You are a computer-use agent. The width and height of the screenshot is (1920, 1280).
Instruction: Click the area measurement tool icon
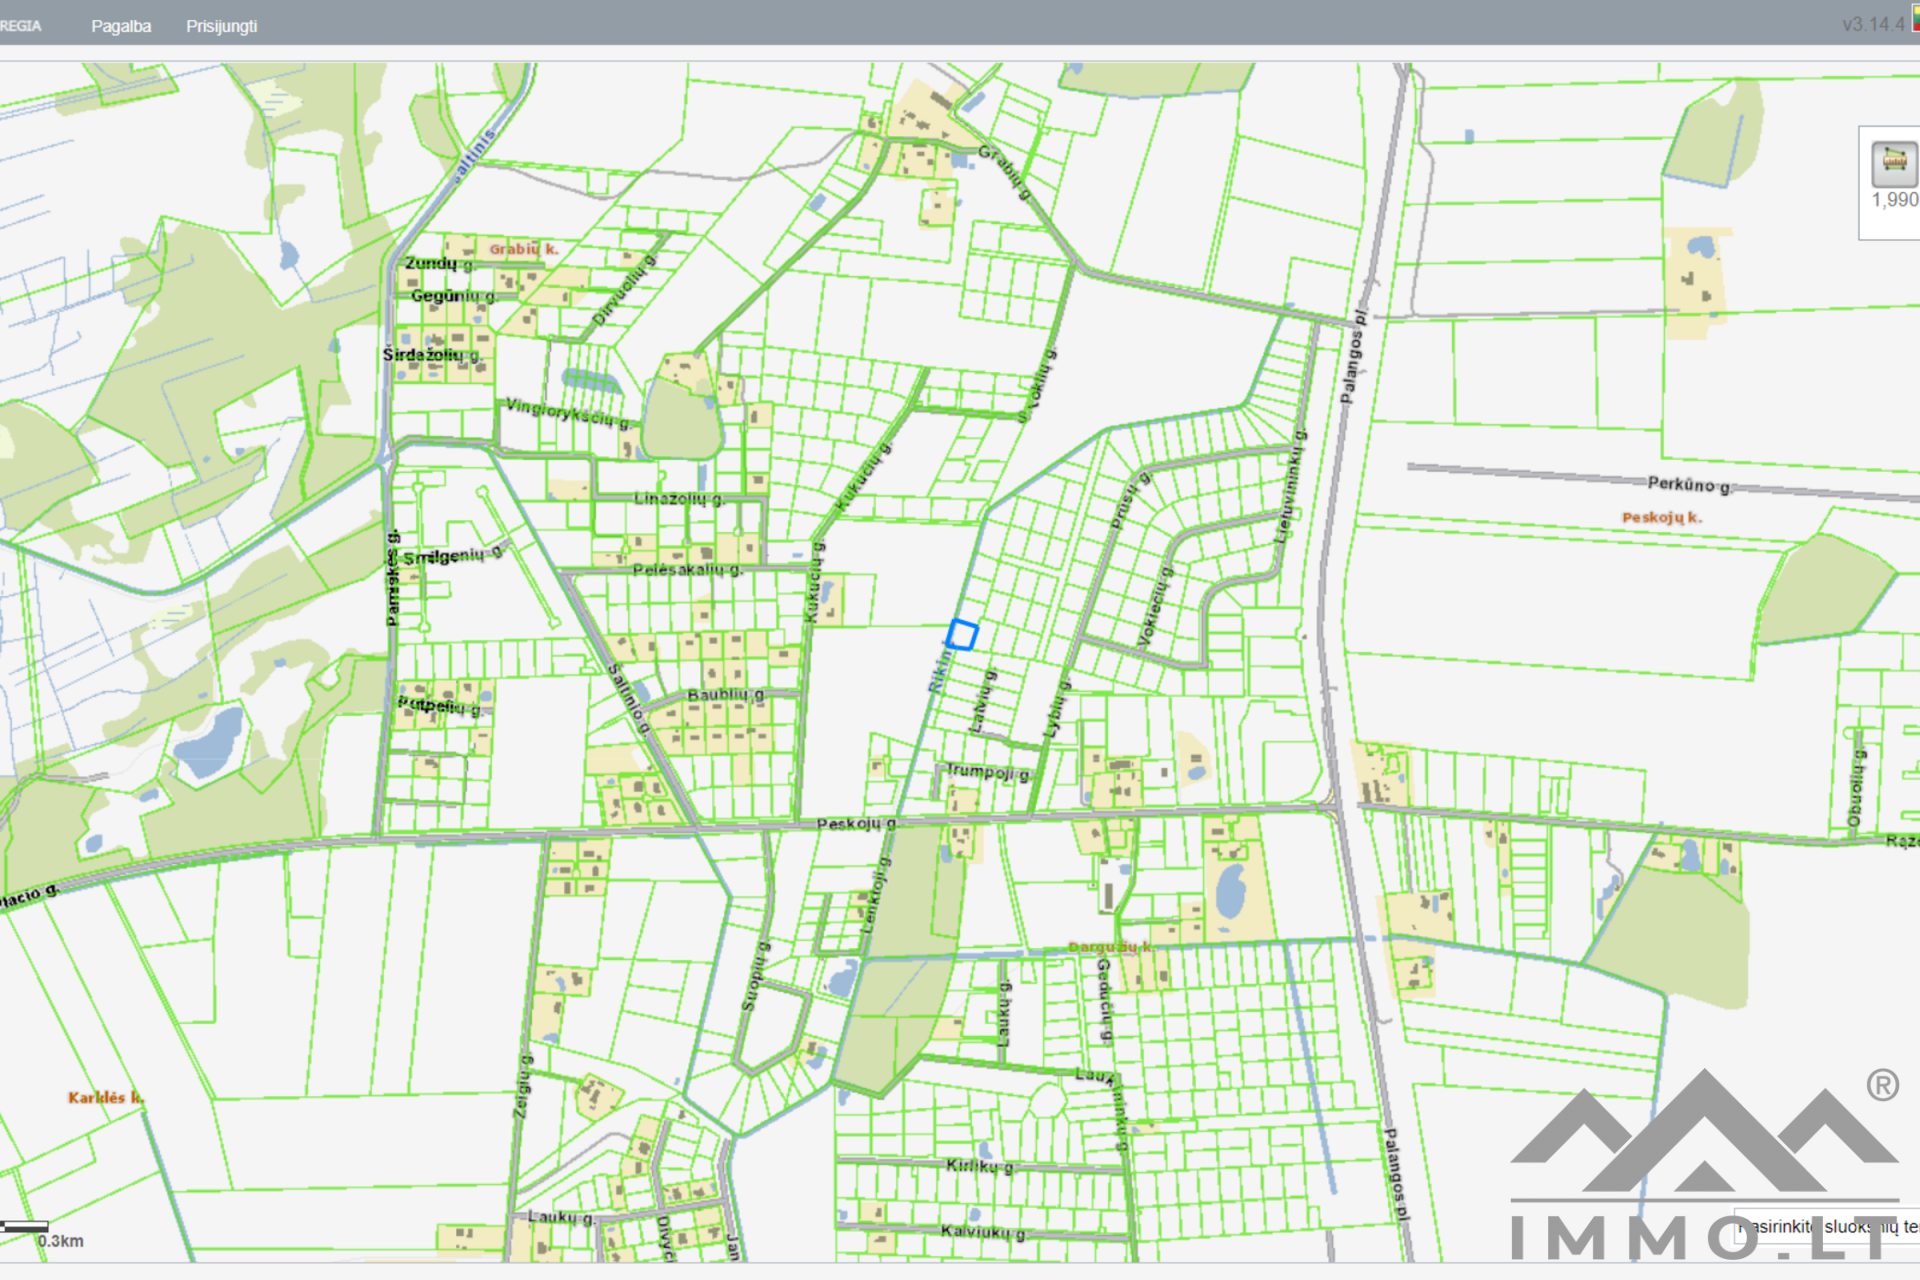click(1893, 162)
